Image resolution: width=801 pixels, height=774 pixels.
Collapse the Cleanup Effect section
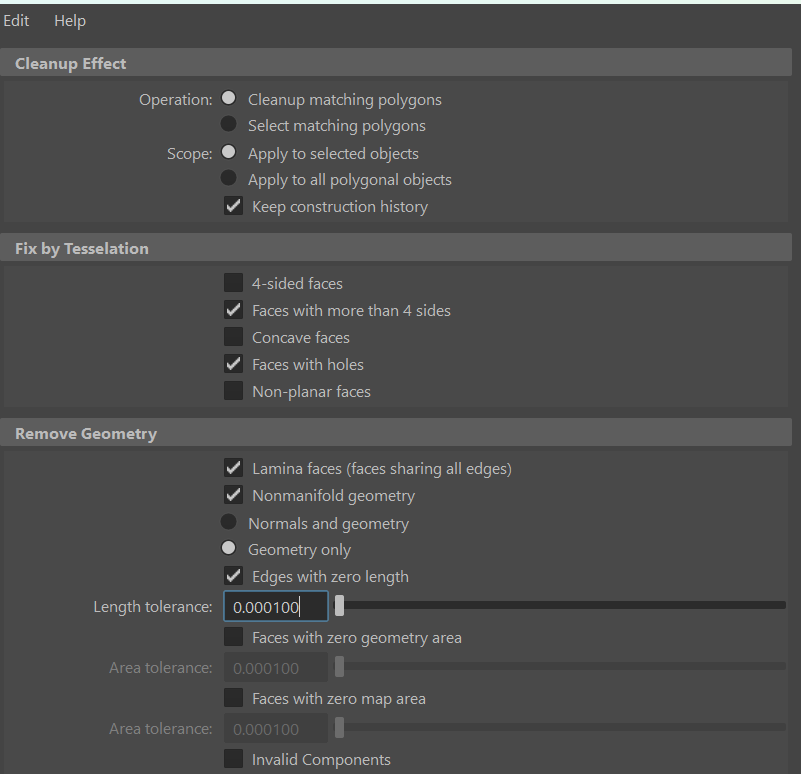point(71,63)
